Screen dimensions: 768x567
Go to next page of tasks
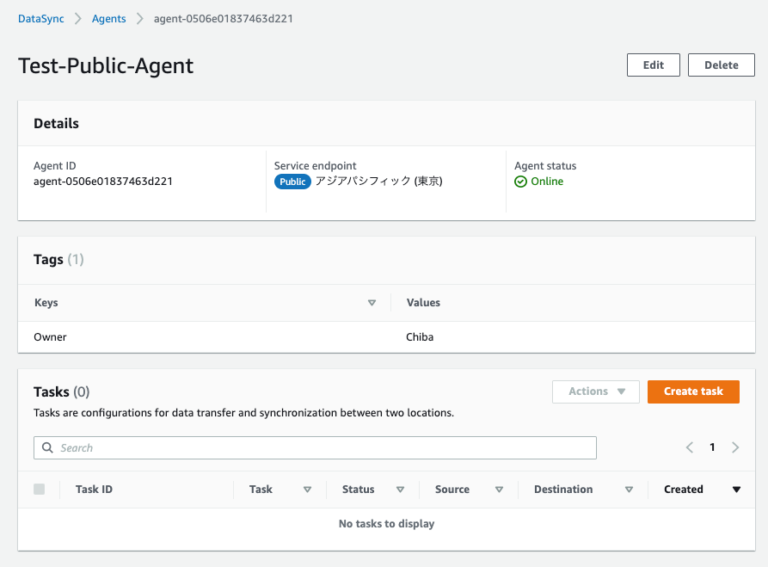(735, 448)
